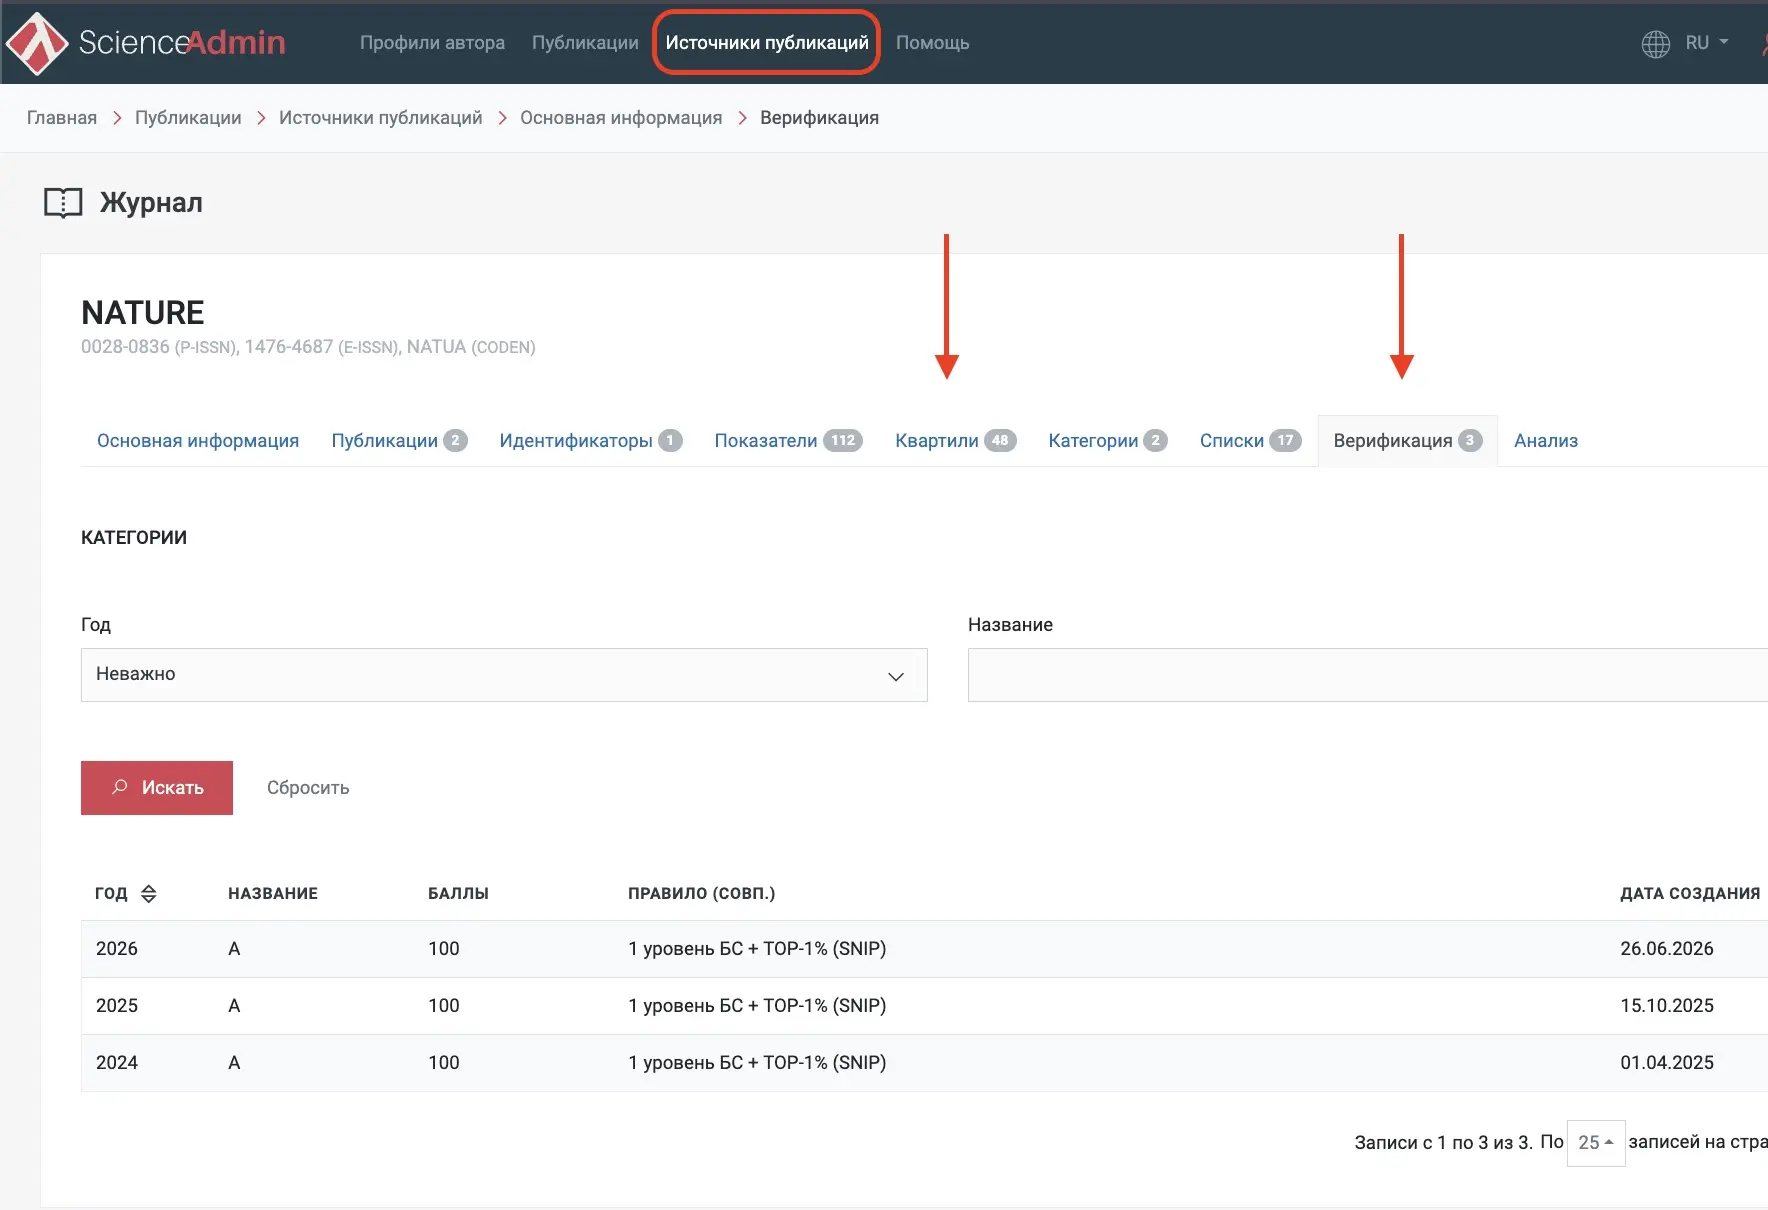Click the creation date 01.04.2025
The height and width of the screenshot is (1210, 1768).
[1667, 1063]
